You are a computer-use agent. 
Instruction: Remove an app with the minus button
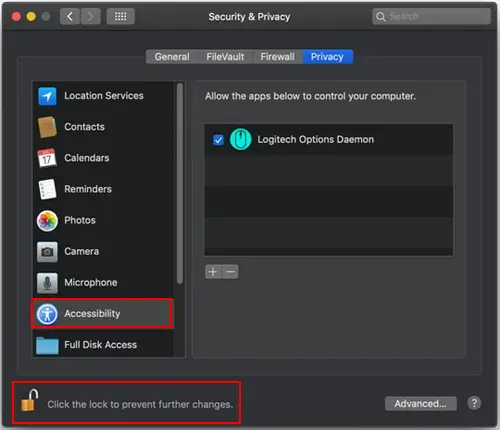point(230,272)
